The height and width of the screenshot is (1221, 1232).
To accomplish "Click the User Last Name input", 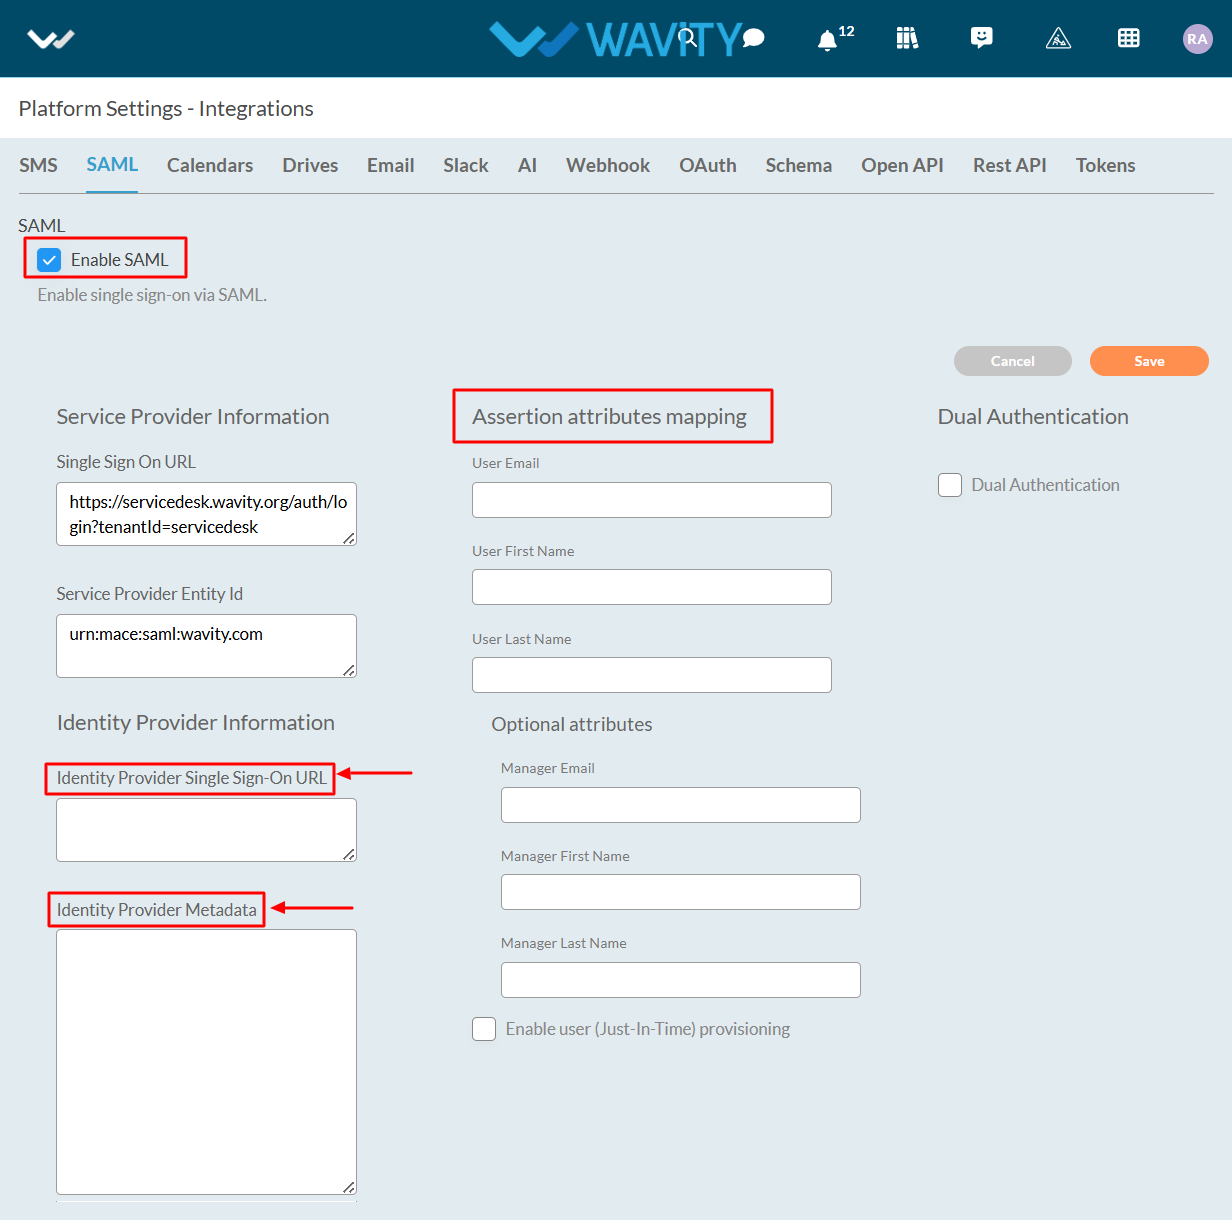I will click(652, 675).
